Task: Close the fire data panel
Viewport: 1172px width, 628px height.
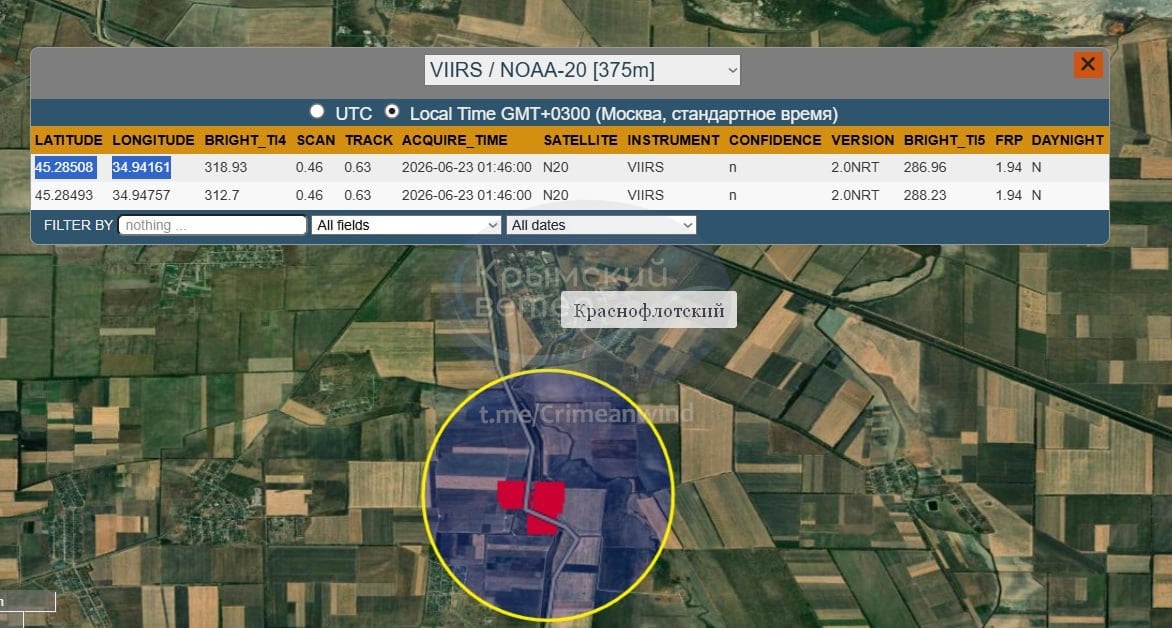Action: pos(1088,65)
